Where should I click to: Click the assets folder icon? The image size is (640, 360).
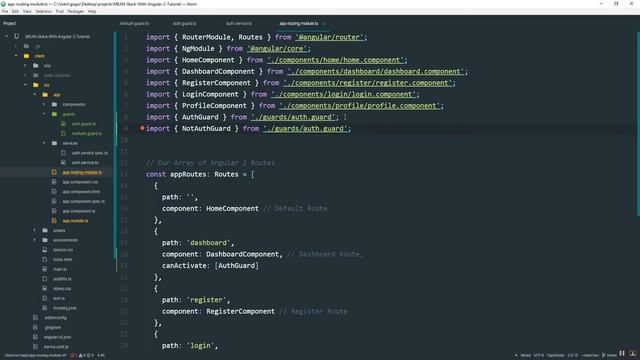click(x=45, y=230)
